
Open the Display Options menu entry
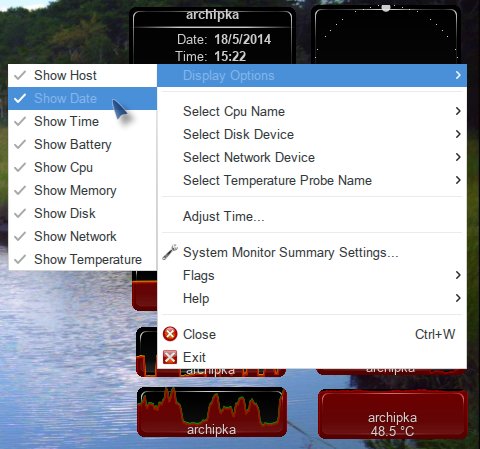(x=312, y=75)
